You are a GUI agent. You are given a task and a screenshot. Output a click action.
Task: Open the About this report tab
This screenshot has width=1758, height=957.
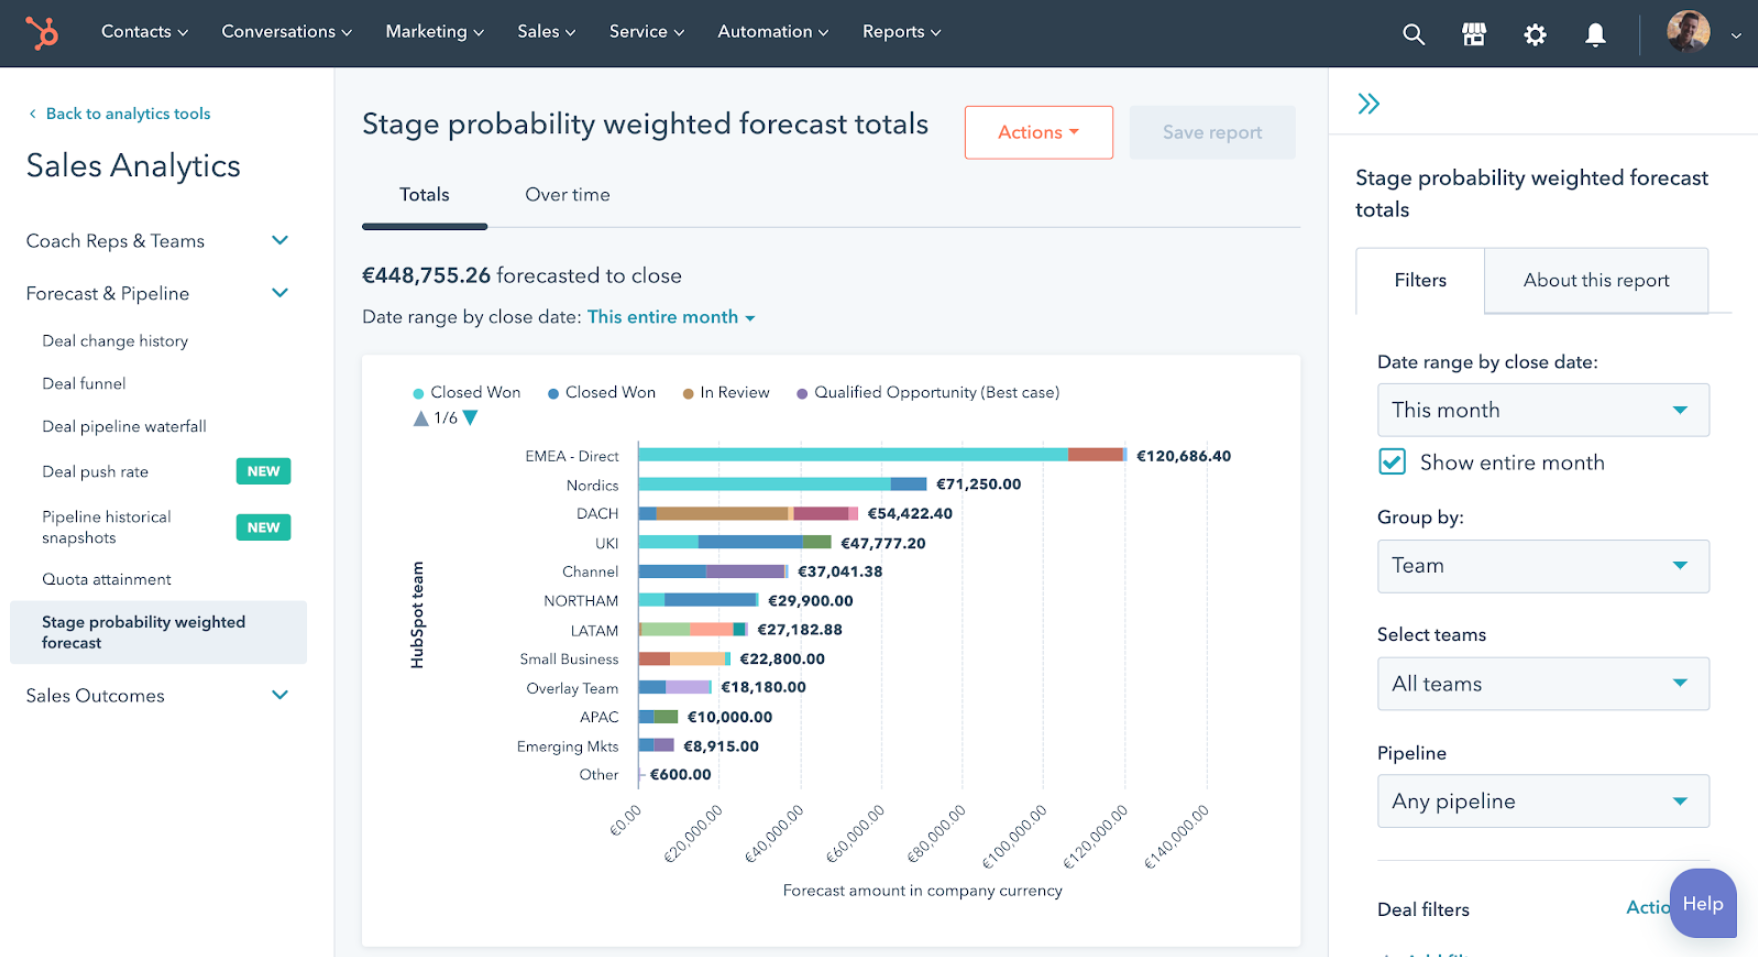click(1596, 281)
